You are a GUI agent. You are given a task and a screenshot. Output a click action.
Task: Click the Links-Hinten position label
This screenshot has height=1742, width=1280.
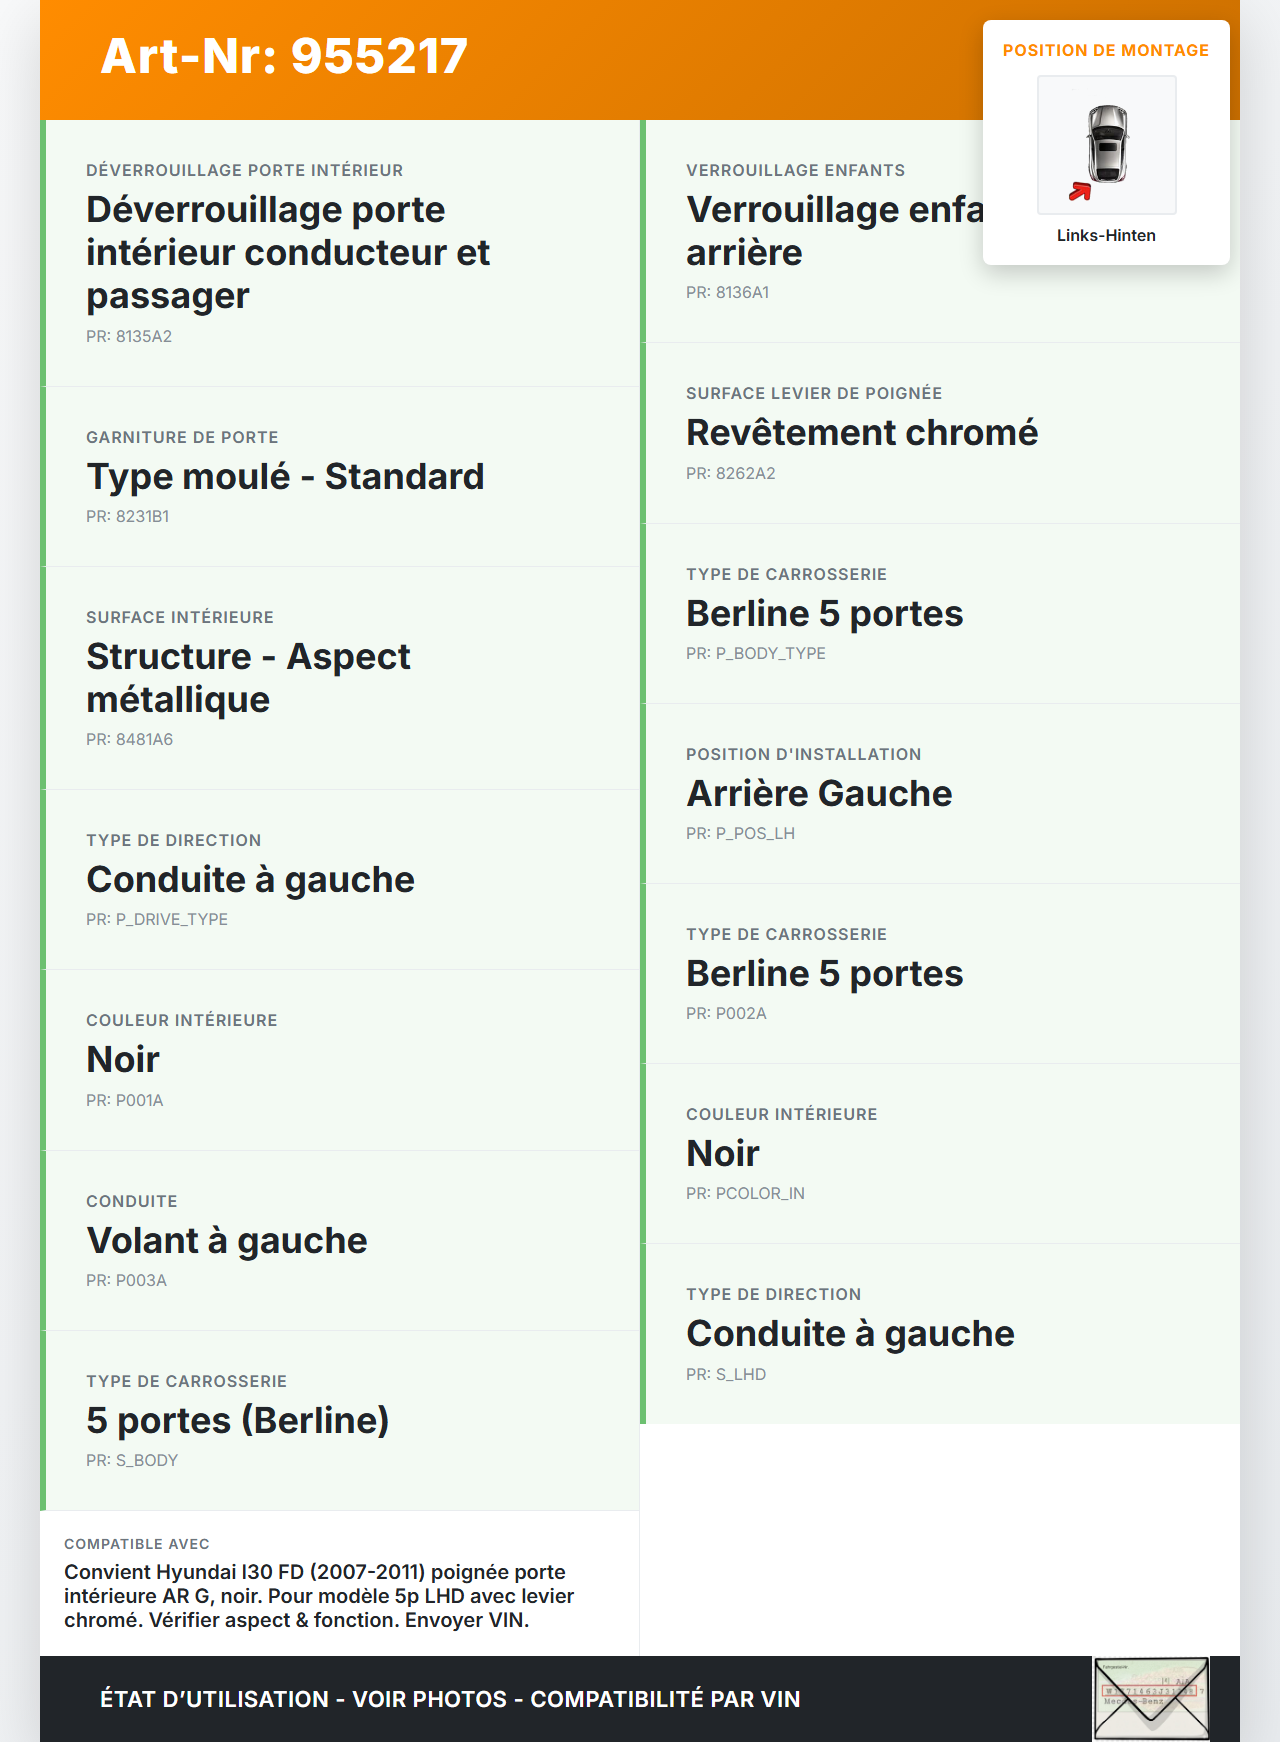pyautogui.click(x=1106, y=235)
